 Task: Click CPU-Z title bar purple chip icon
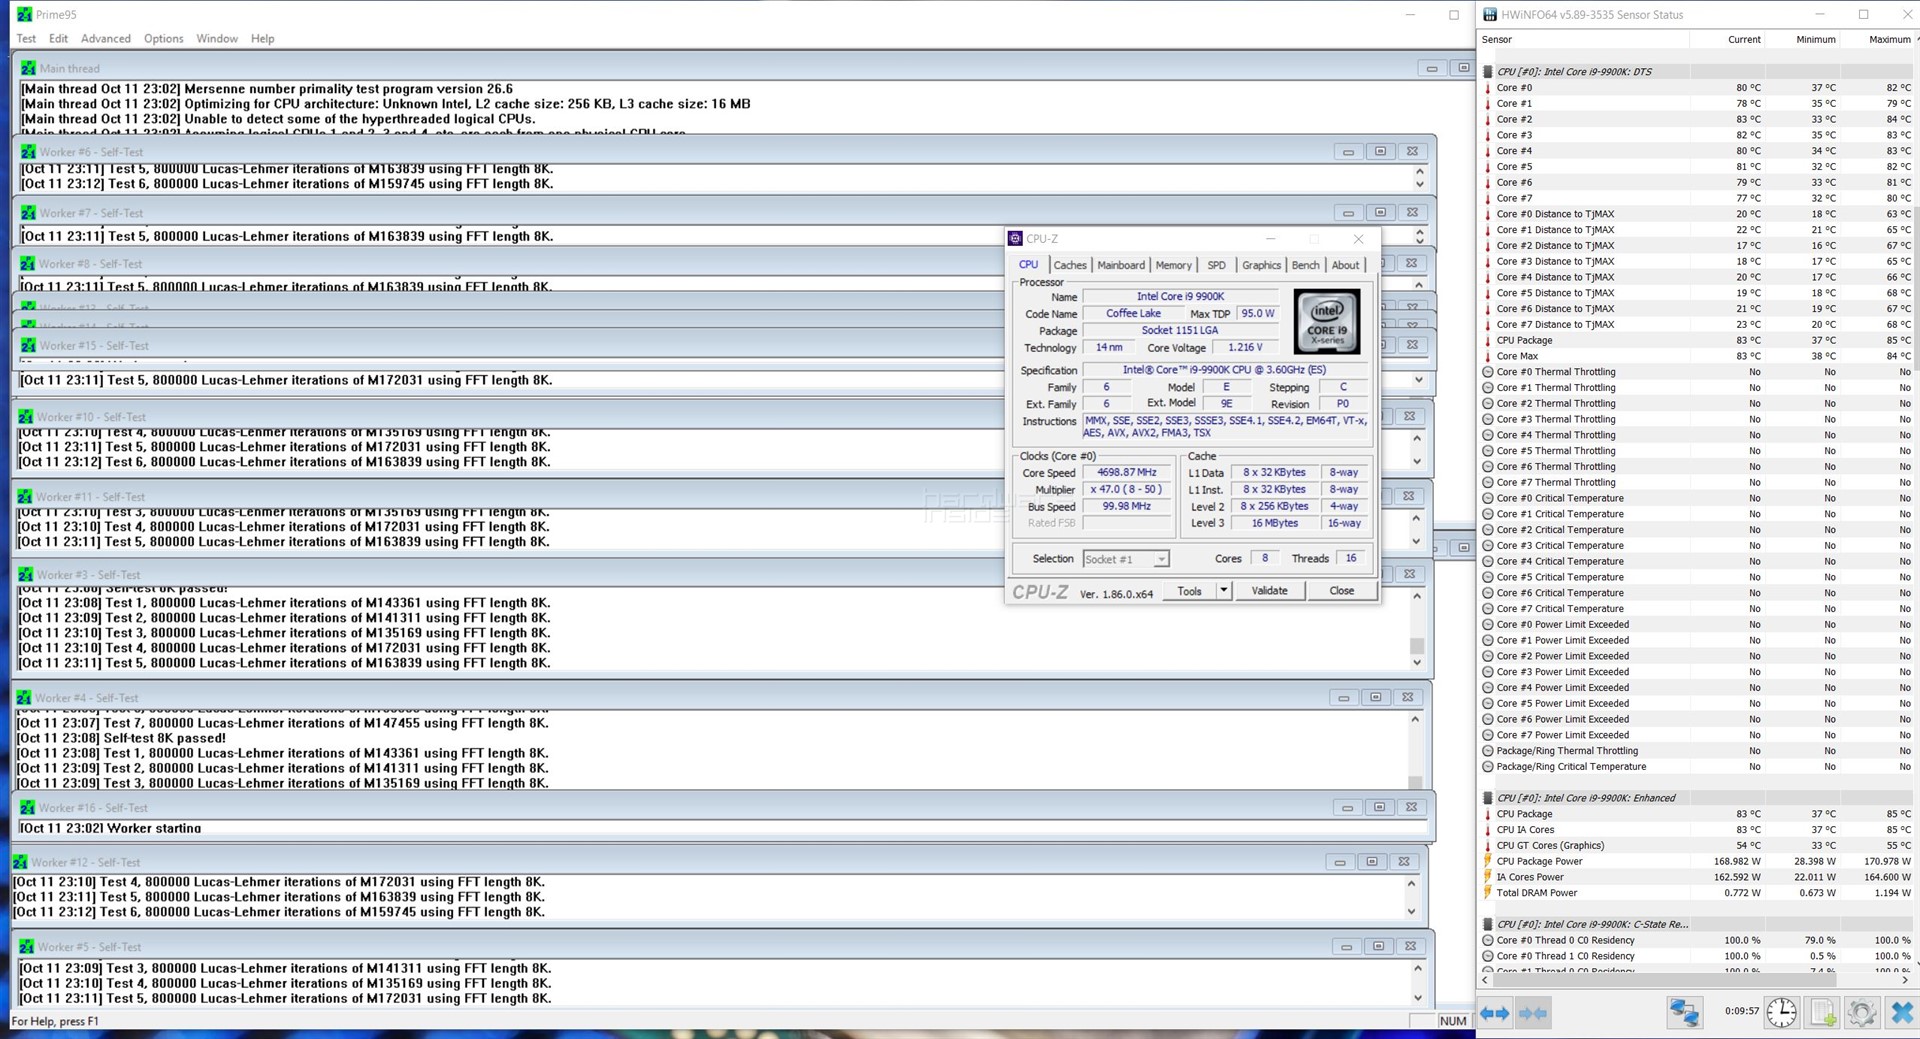pyautogui.click(x=1015, y=238)
